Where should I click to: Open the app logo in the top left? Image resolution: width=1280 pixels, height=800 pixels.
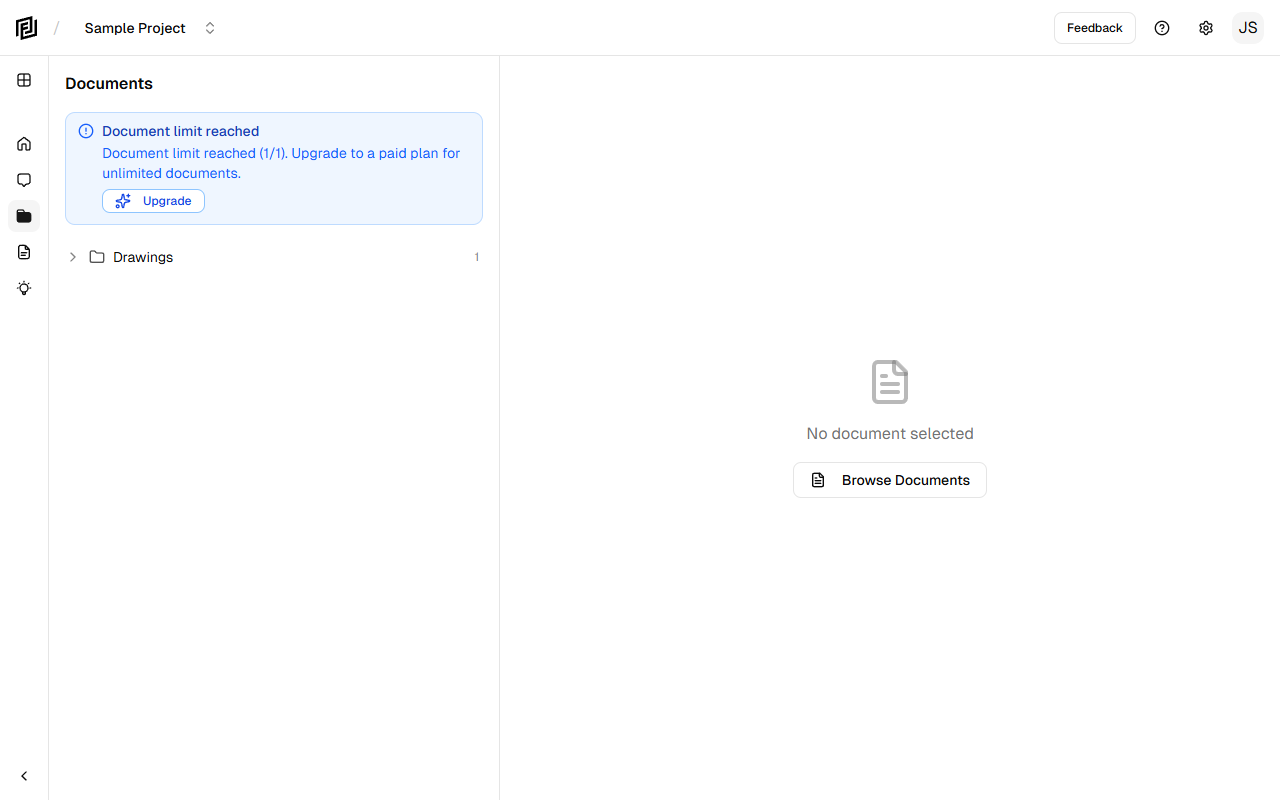point(26,28)
